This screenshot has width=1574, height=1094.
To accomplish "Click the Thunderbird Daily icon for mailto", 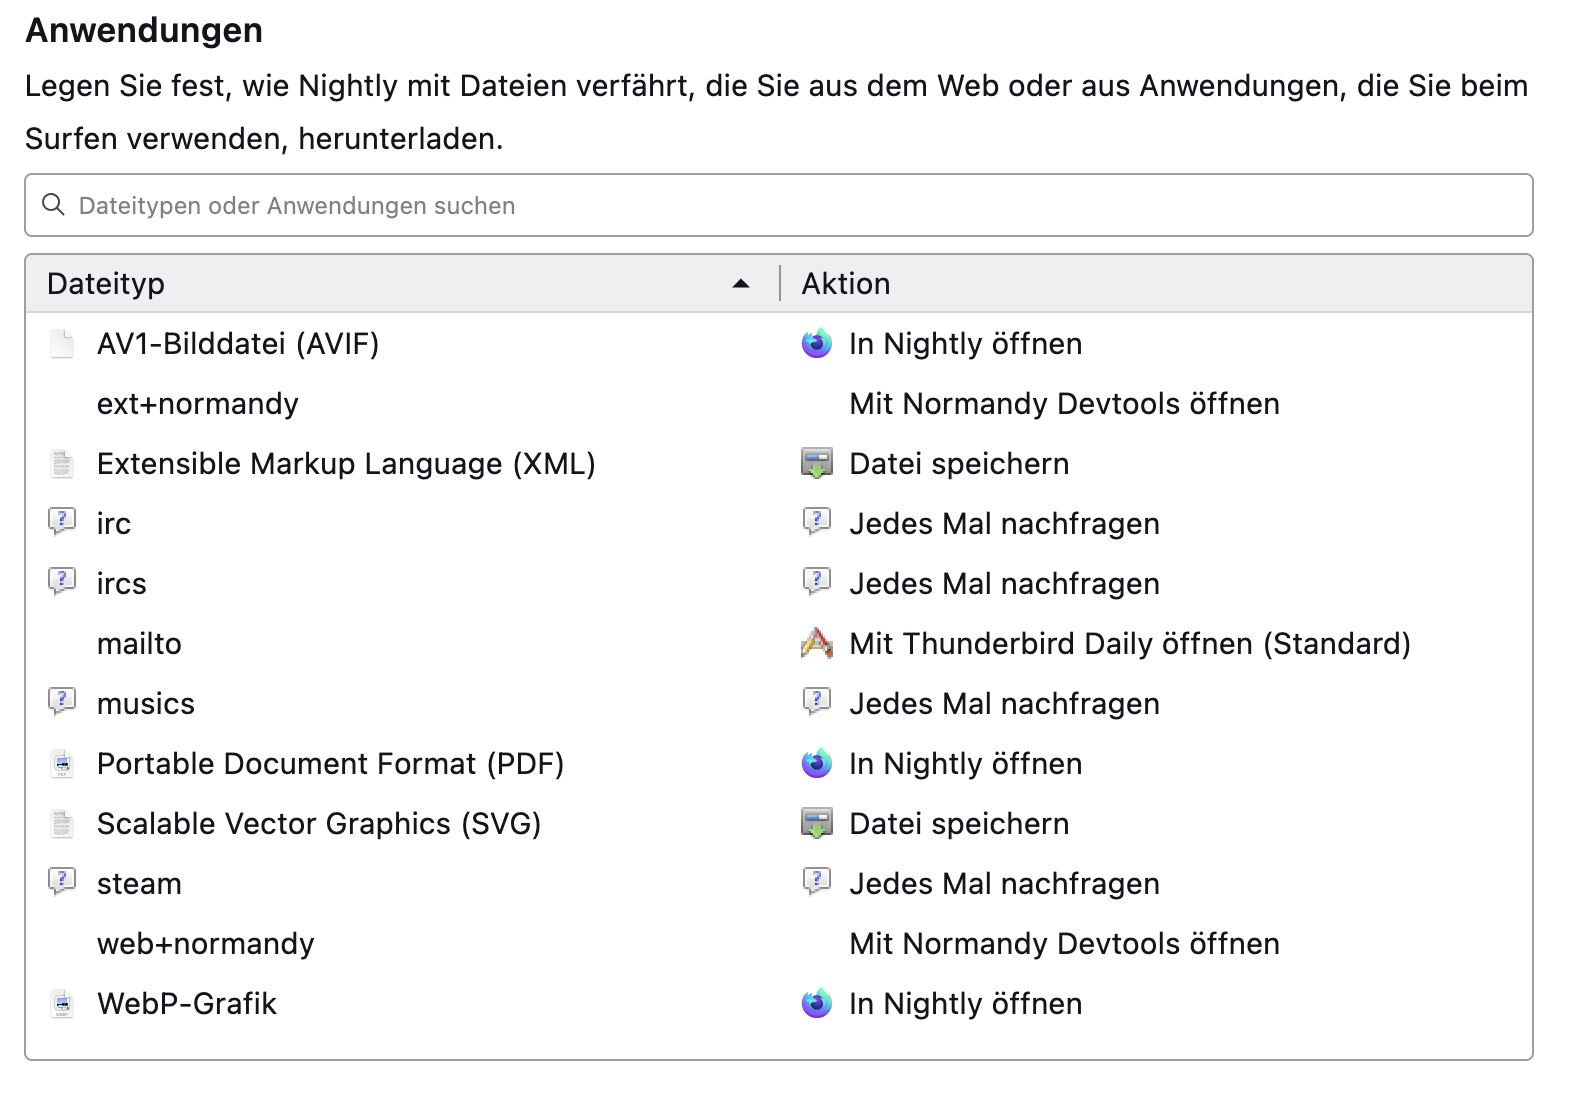I will (x=817, y=643).
